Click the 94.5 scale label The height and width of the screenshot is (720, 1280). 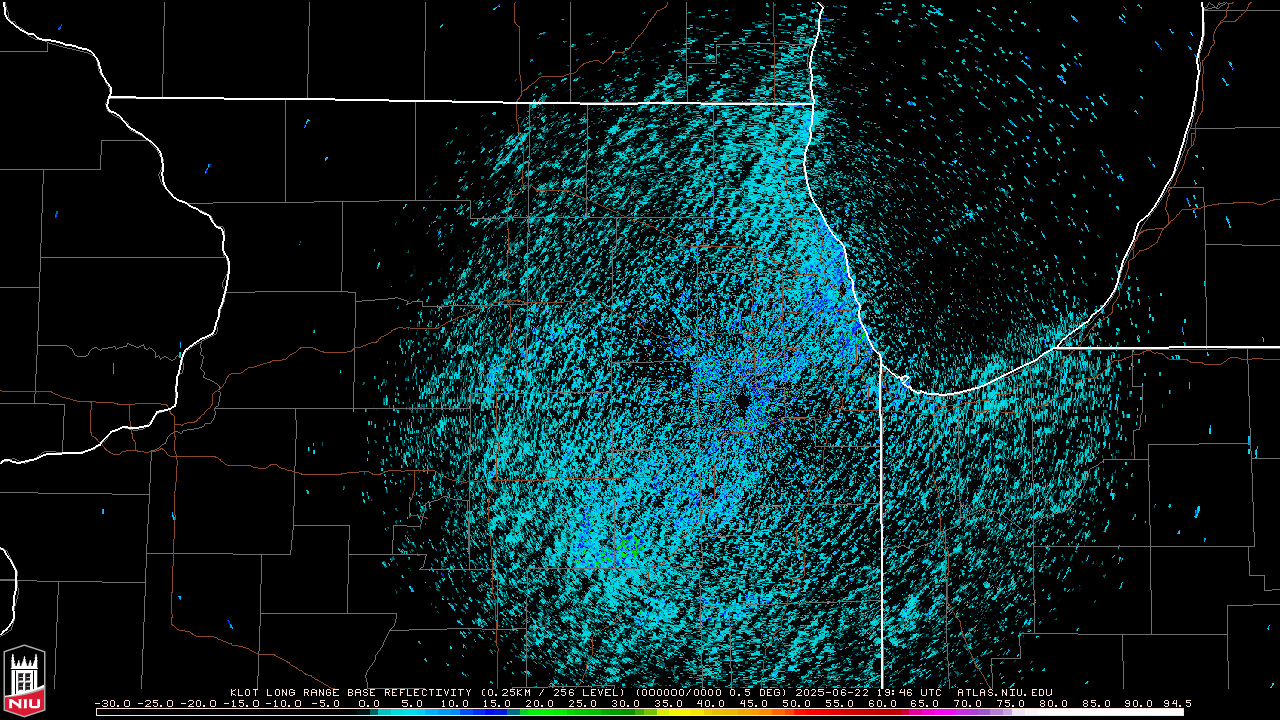pyautogui.click(x=1177, y=703)
